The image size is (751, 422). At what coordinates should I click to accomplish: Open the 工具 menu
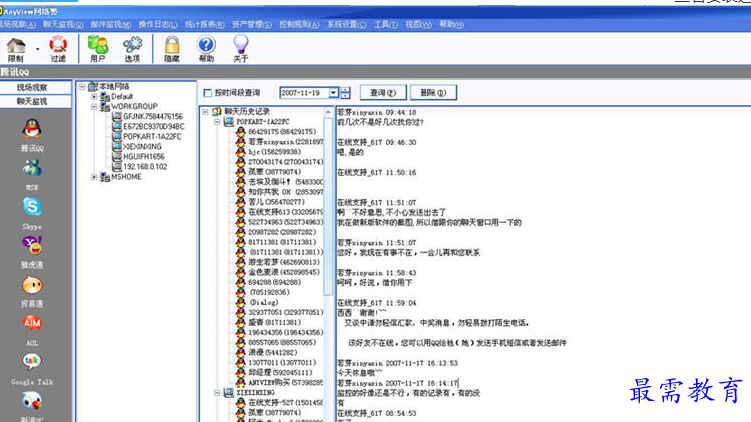386,24
